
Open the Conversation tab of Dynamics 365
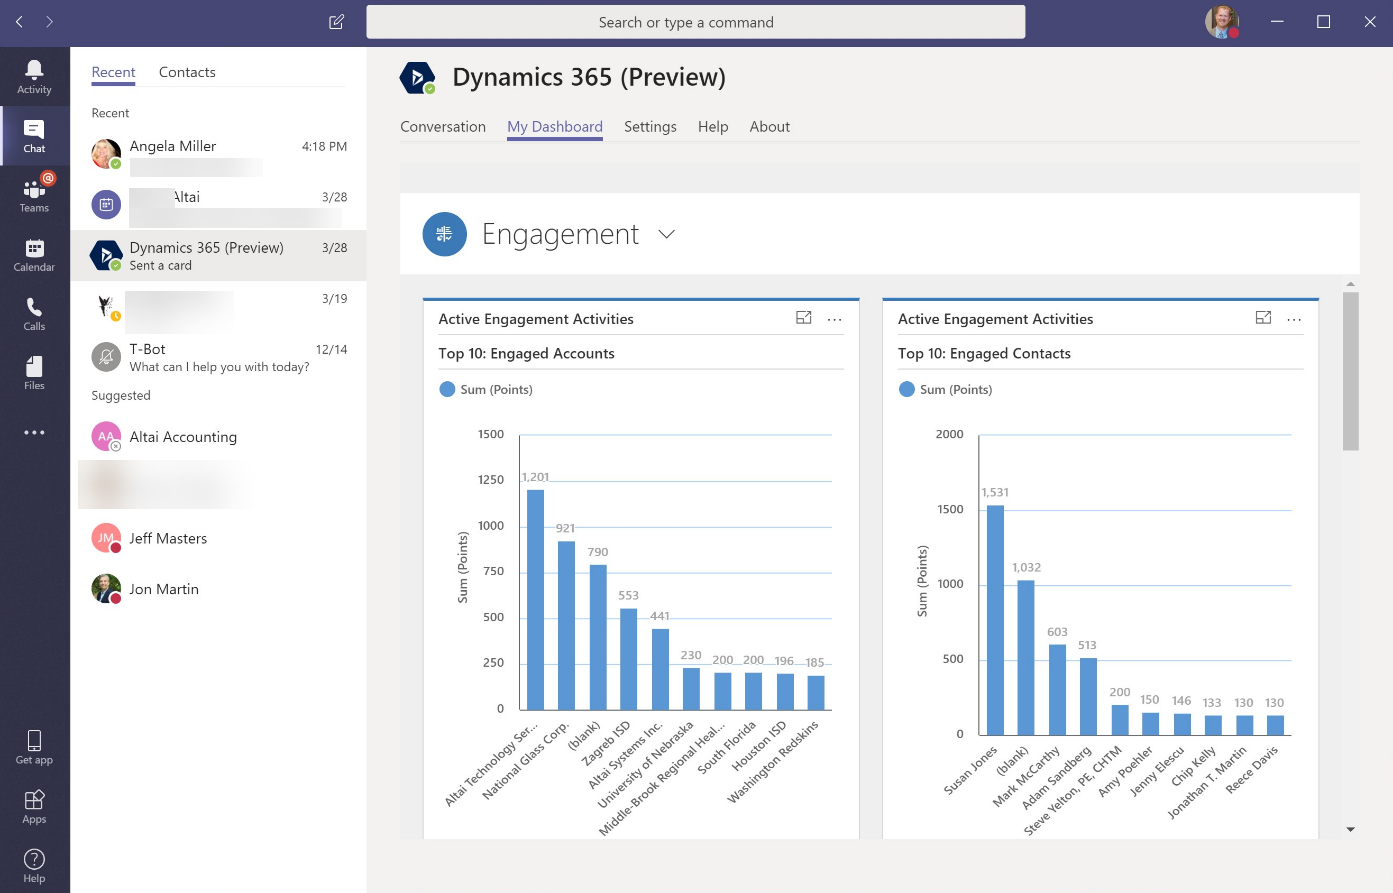pyautogui.click(x=443, y=127)
